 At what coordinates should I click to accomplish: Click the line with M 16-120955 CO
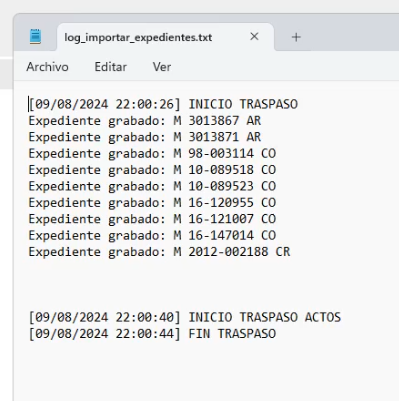pos(152,203)
